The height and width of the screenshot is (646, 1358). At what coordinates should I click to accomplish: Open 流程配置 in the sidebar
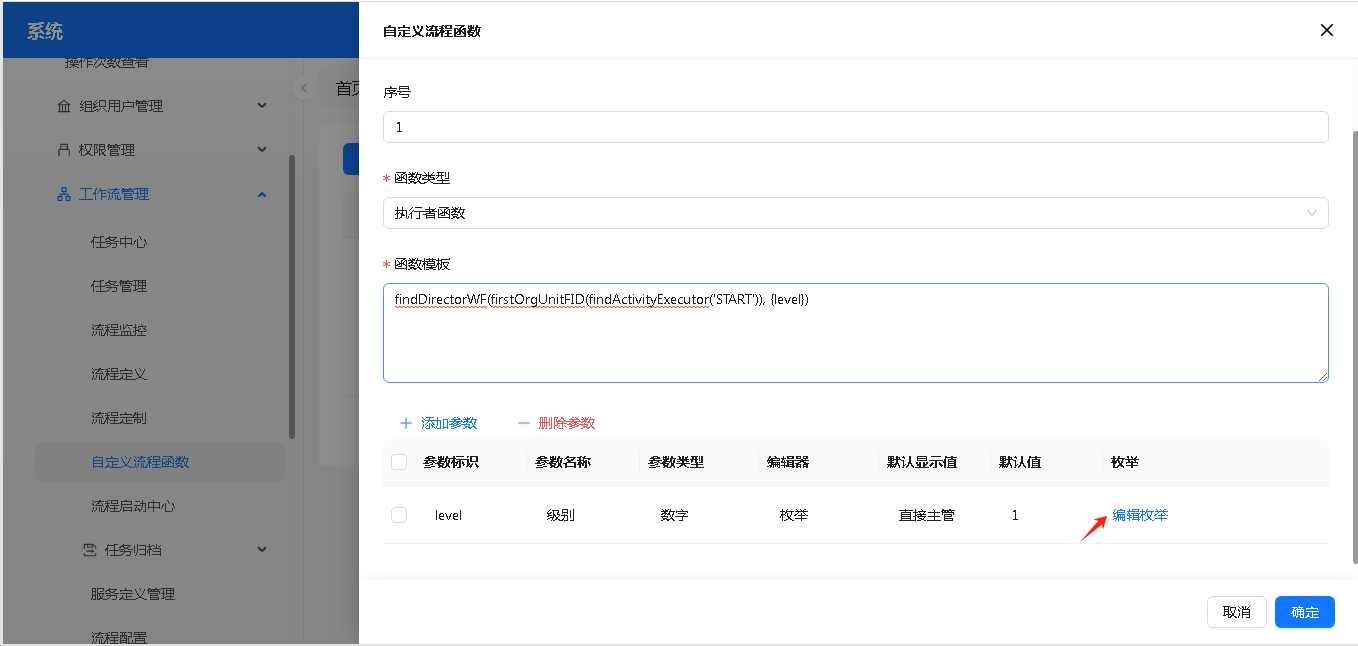(119, 637)
